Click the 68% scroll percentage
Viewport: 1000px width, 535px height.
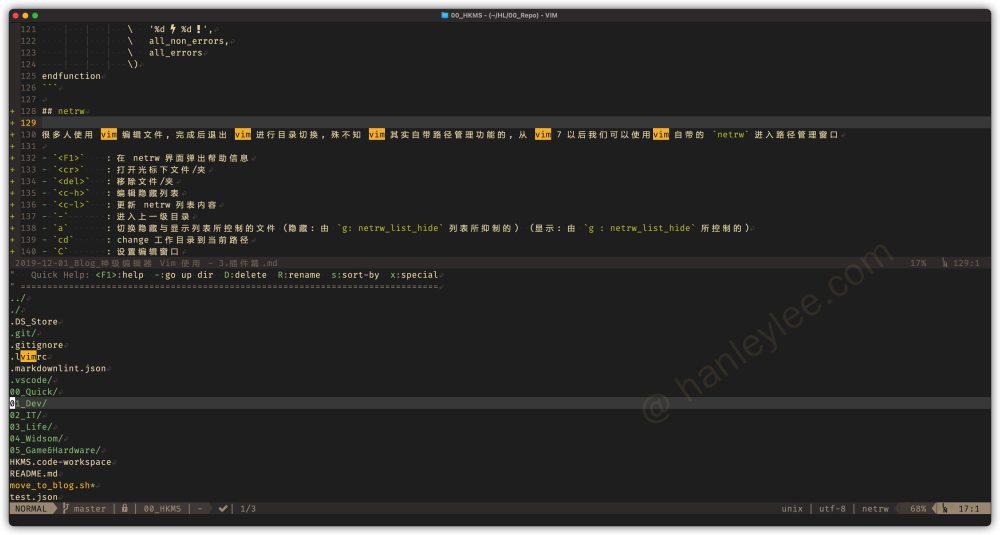(918, 508)
